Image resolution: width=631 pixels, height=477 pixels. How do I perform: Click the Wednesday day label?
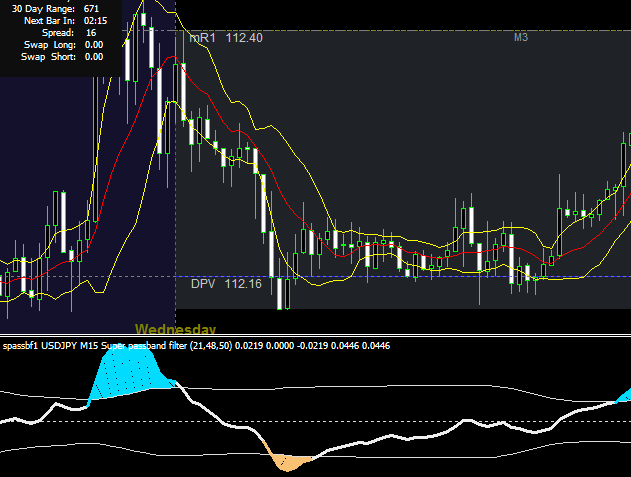(x=175, y=328)
